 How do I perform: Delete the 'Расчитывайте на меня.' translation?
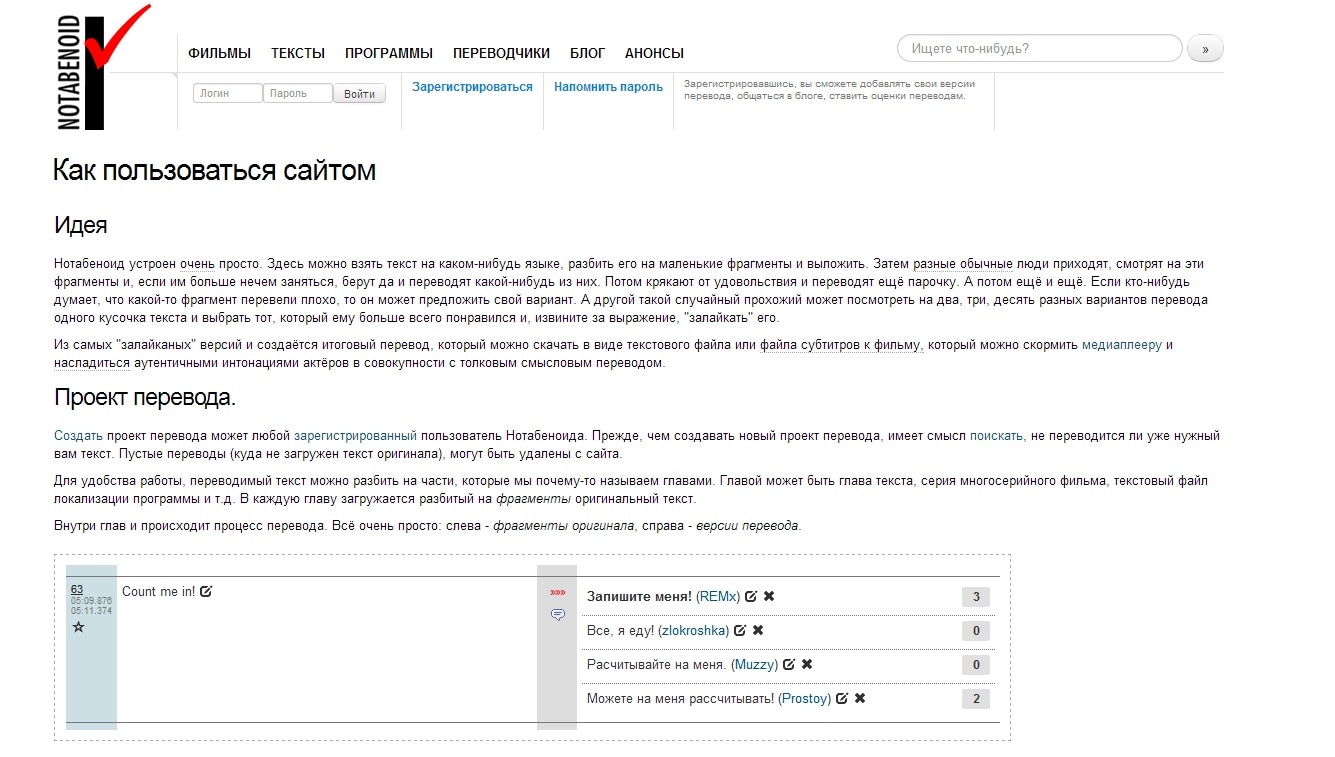coord(807,664)
